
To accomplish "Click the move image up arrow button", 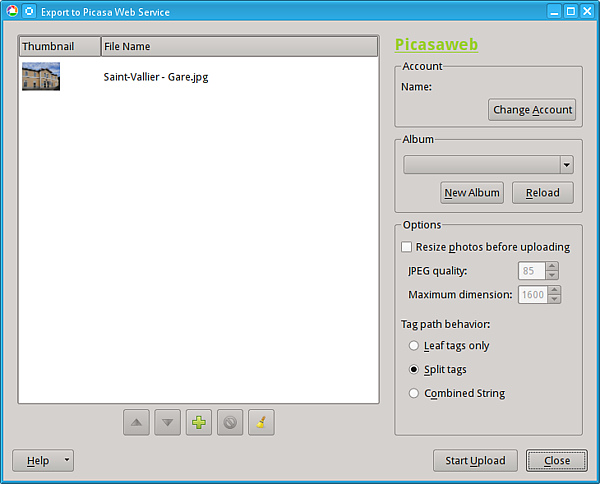I will pyautogui.click(x=136, y=422).
